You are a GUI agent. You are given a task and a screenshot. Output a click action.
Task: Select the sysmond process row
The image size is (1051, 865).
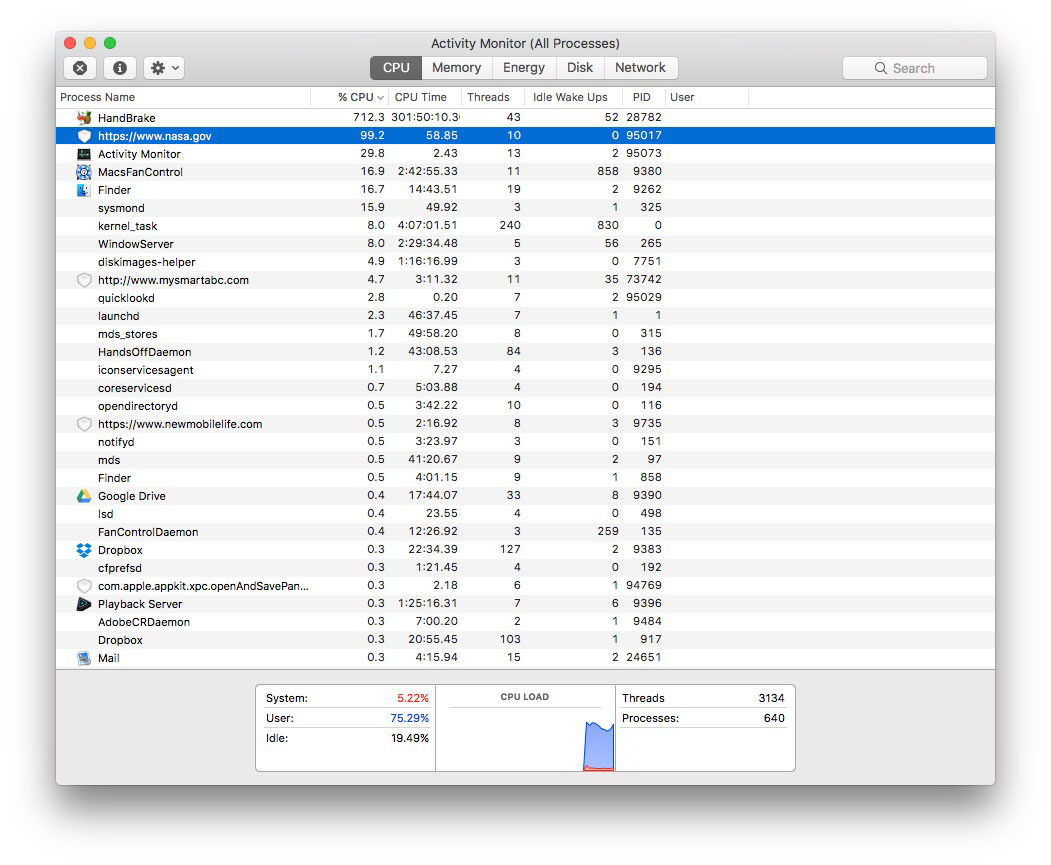pos(525,208)
